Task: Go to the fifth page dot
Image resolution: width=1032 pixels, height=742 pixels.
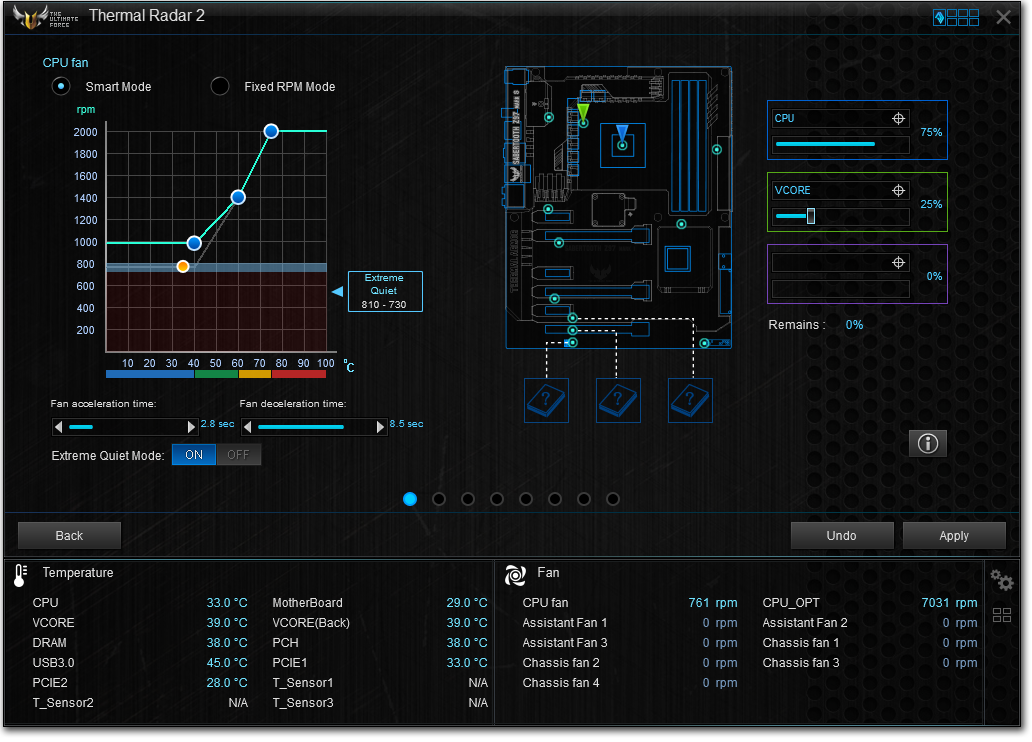Action: click(x=526, y=499)
